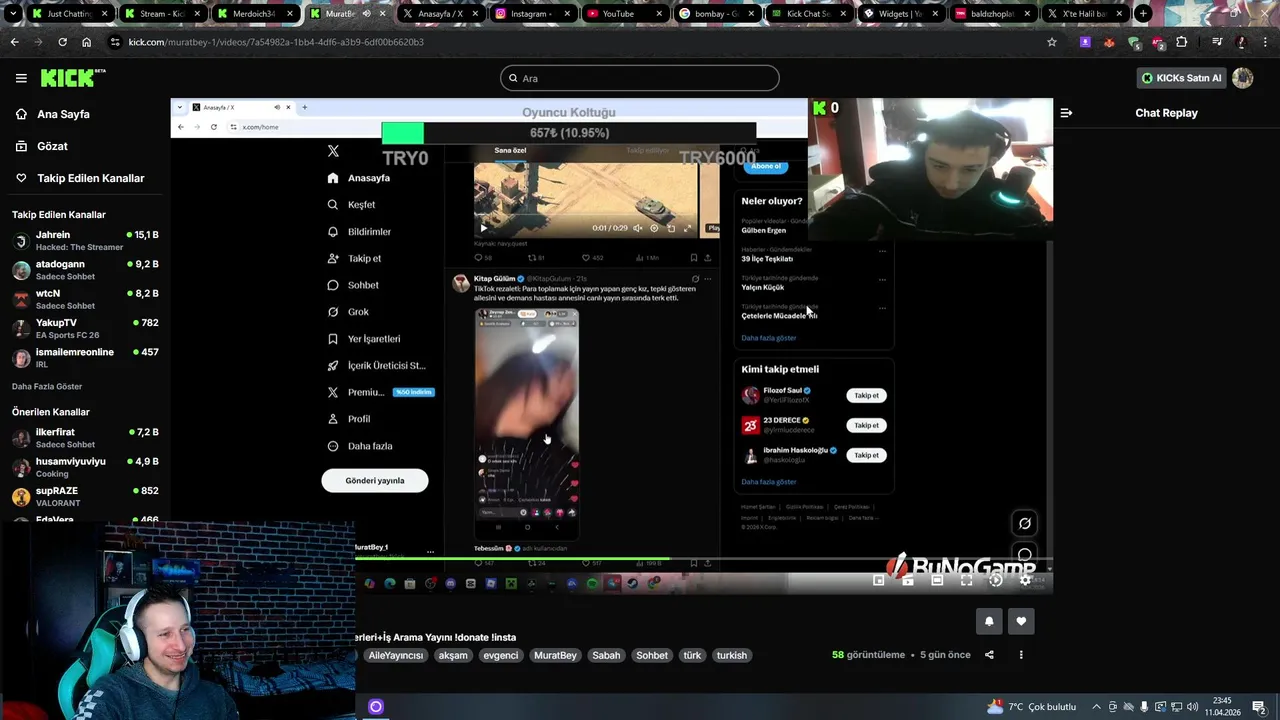The height and width of the screenshot is (720, 1280).
Task: Collapse the Chat Replay panel
Action: tap(1066, 113)
